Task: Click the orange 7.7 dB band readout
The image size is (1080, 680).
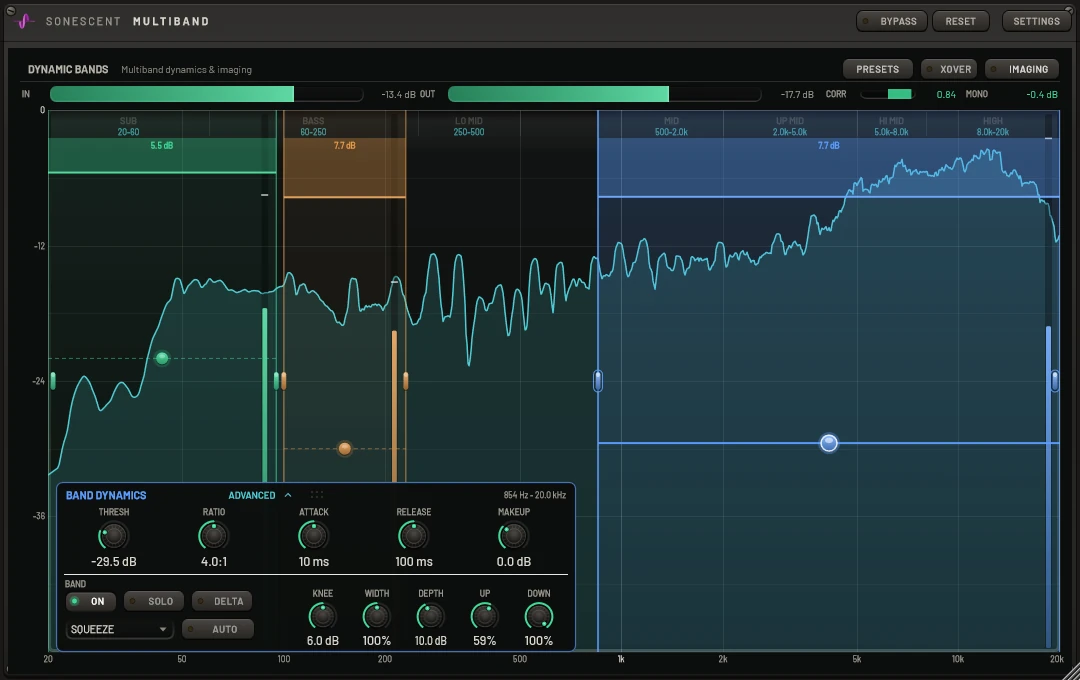Action: coord(344,145)
